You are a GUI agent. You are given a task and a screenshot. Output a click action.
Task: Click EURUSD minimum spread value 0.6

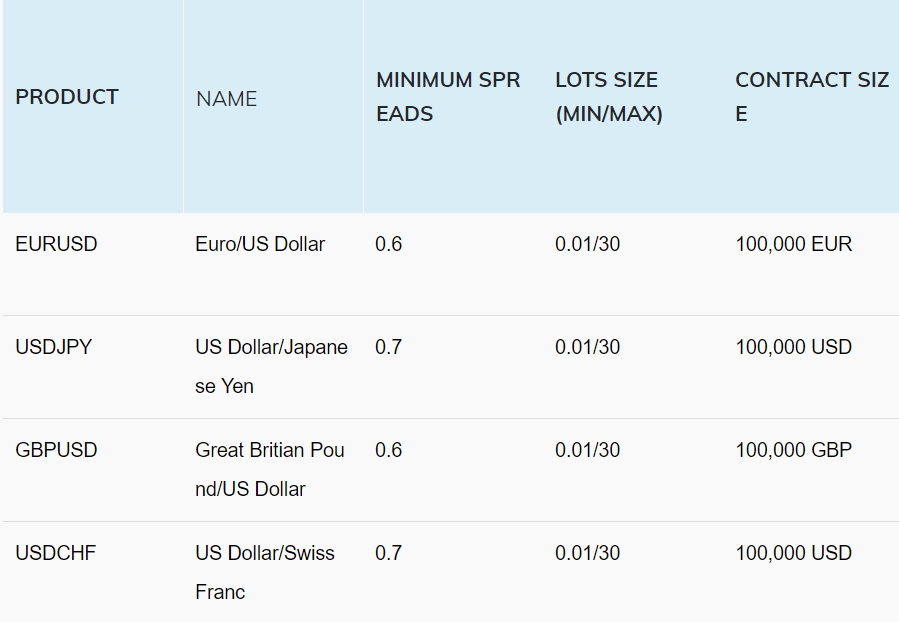coord(388,244)
